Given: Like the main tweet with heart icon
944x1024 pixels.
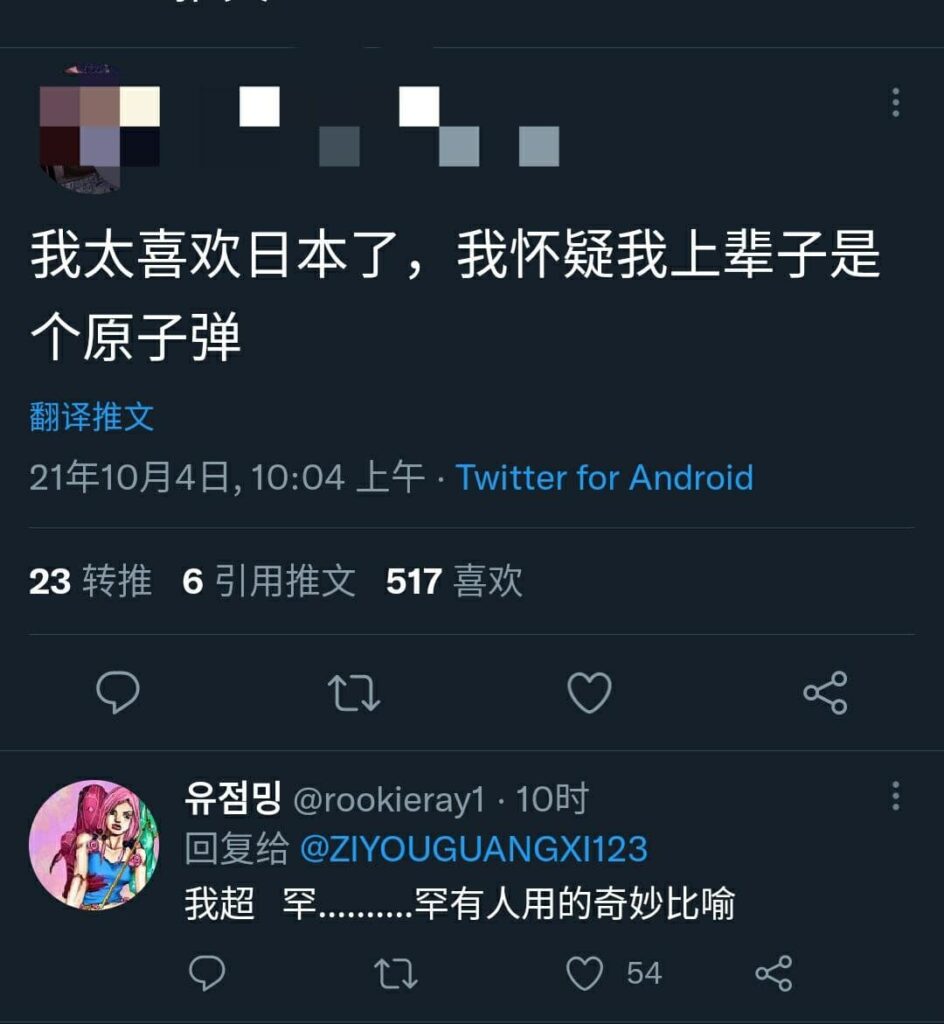Looking at the screenshot, I should tap(590, 692).
